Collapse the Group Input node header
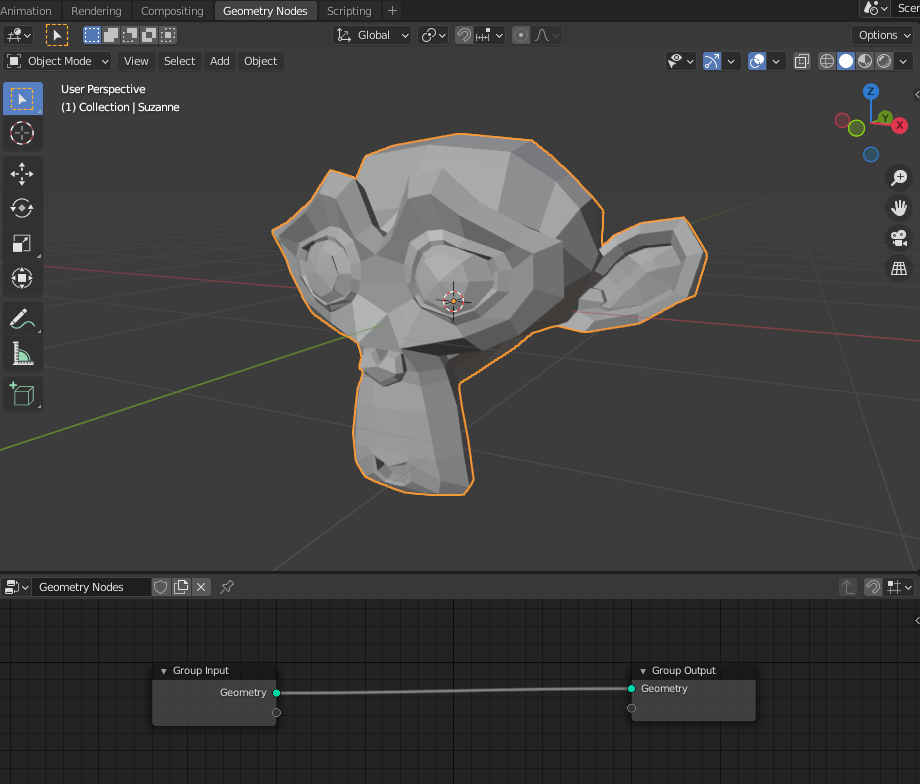 coord(163,670)
